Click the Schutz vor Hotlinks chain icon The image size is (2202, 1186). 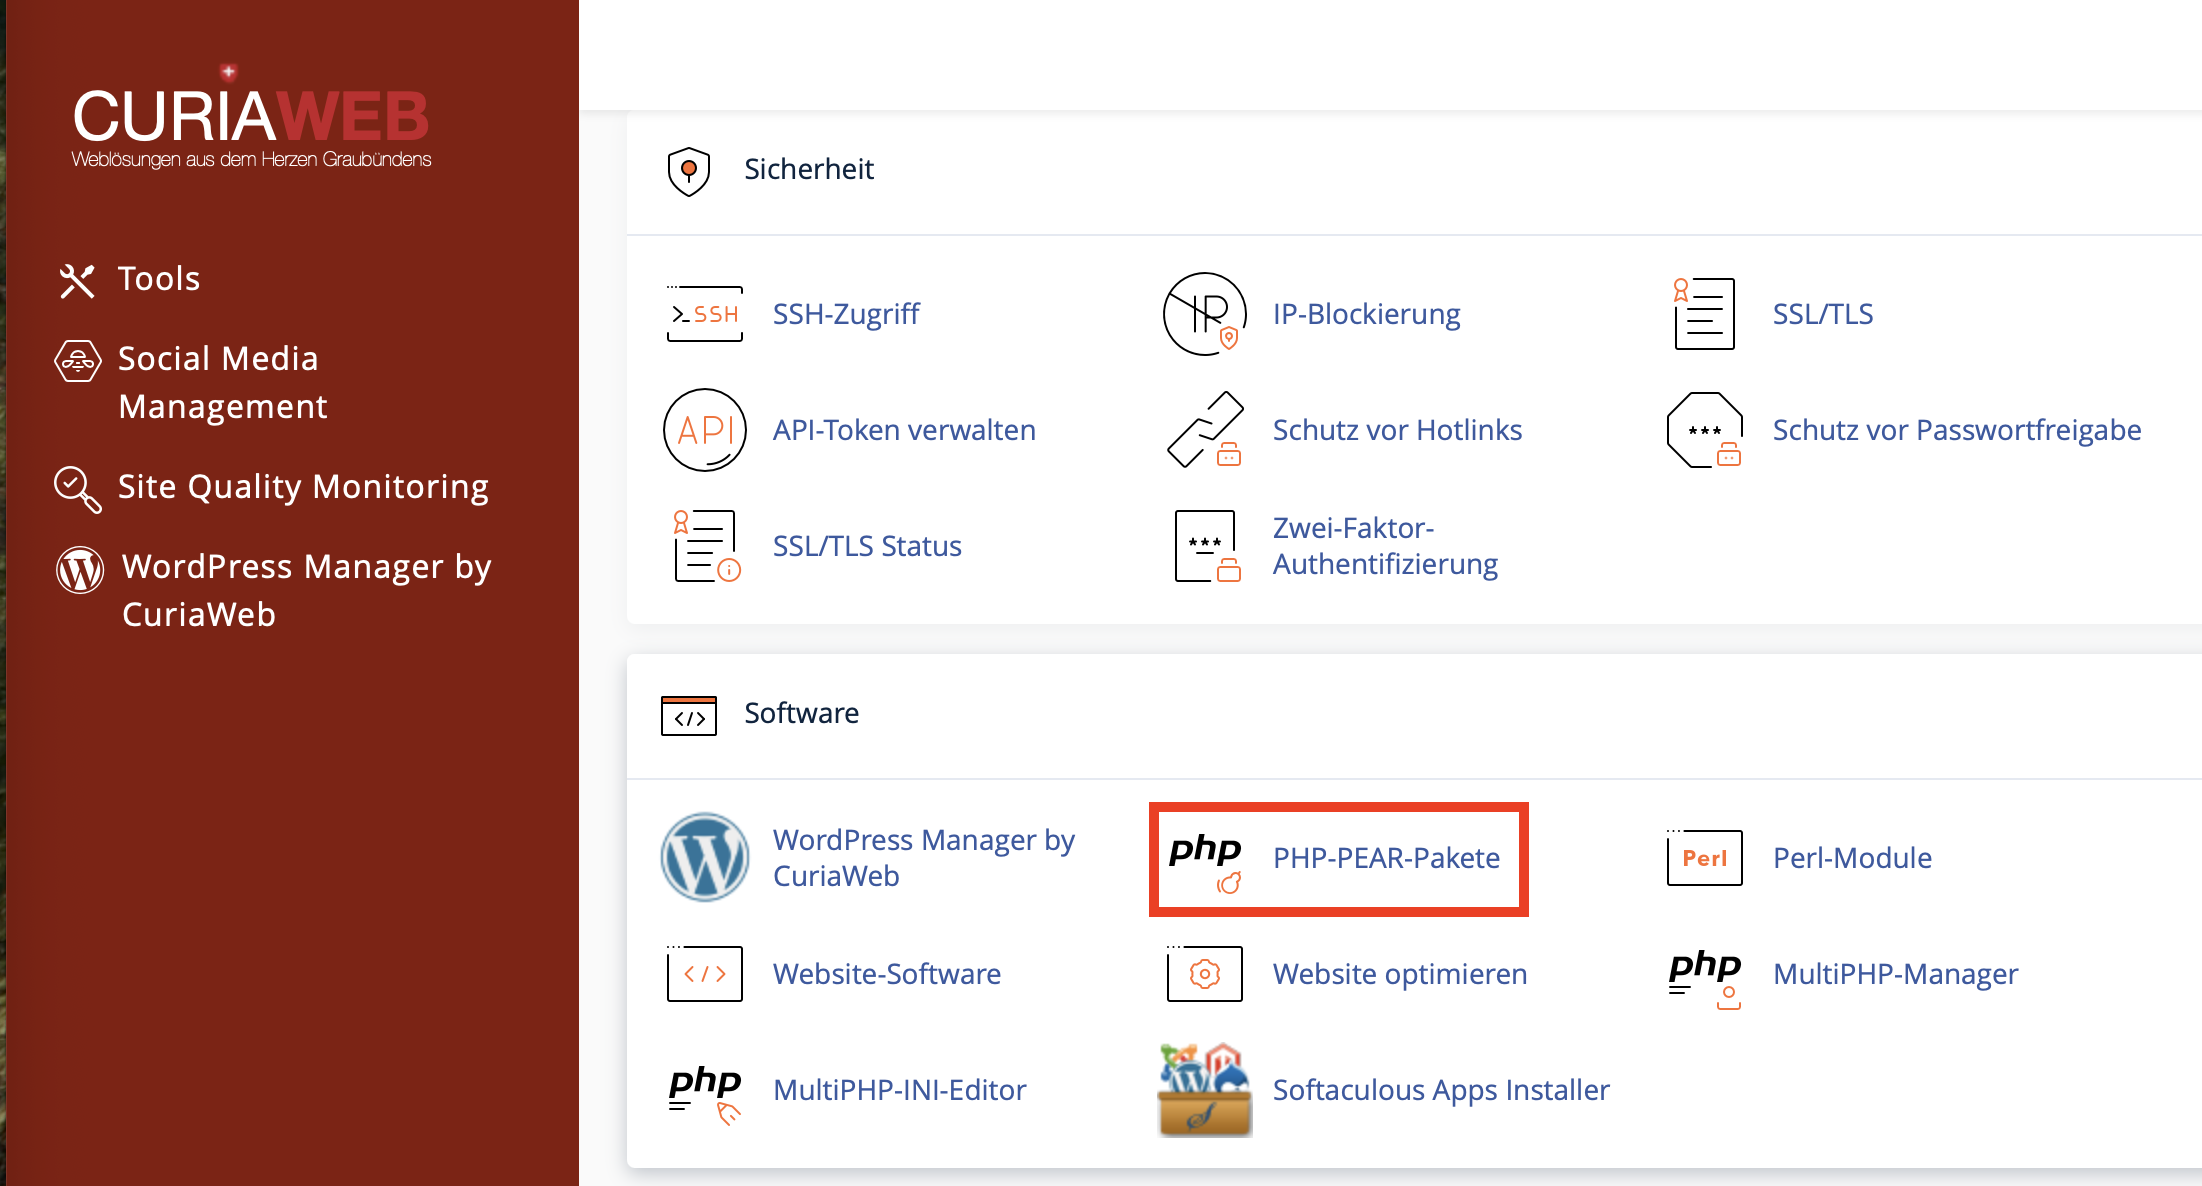1205,430
